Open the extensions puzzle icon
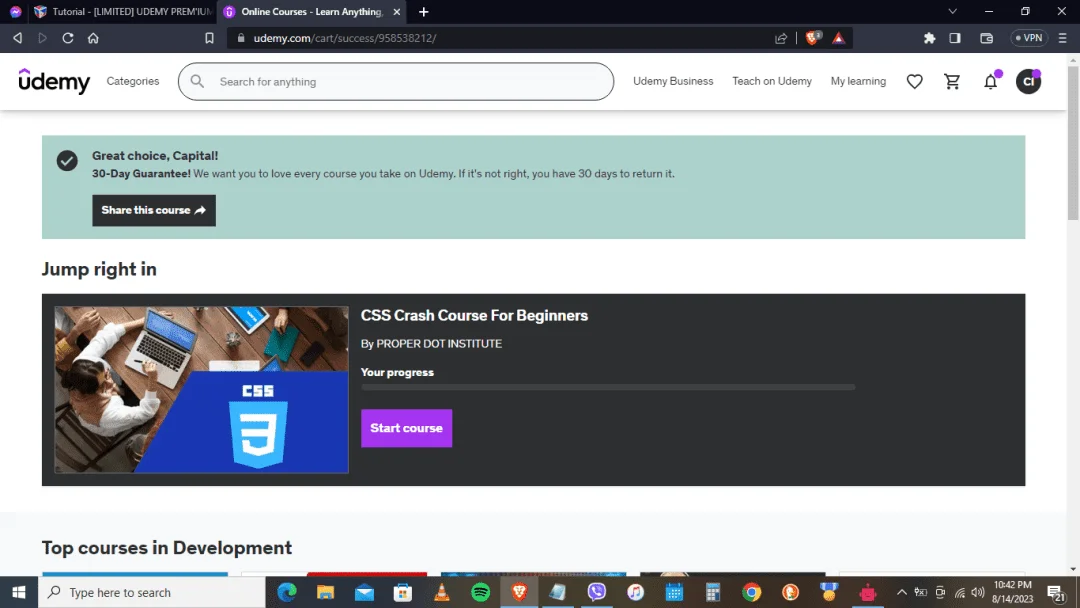Image resolution: width=1080 pixels, height=608 pixels. coord(929,38)
